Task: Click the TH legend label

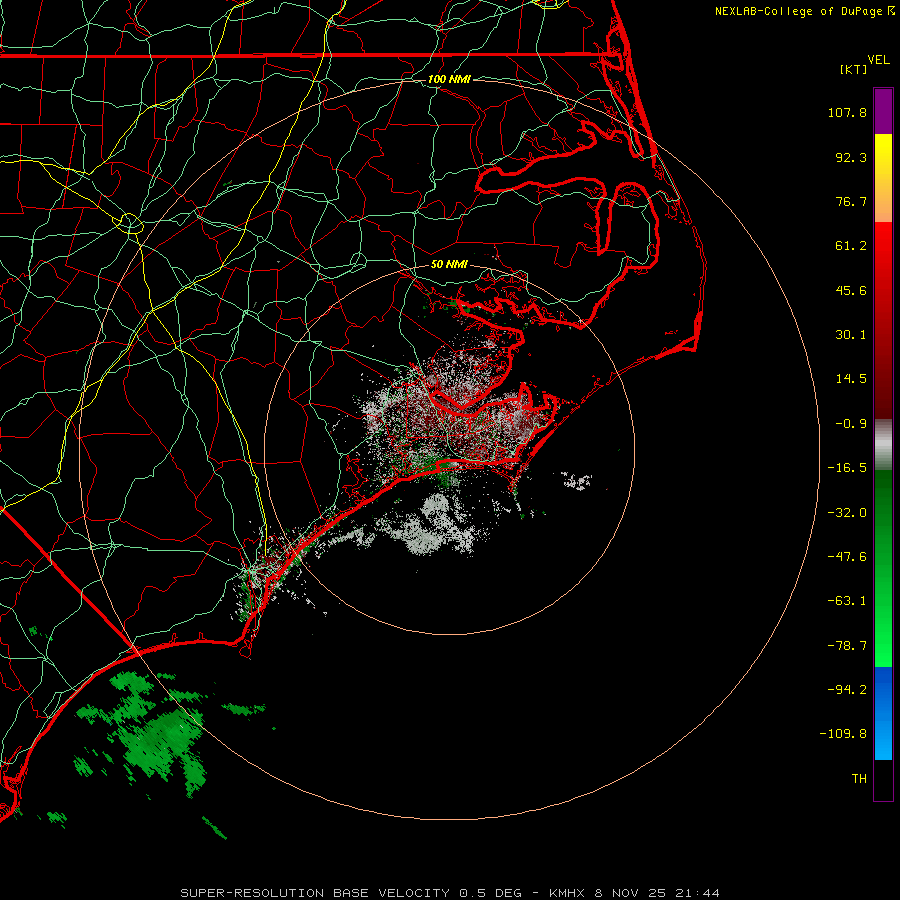Action: 859,778
